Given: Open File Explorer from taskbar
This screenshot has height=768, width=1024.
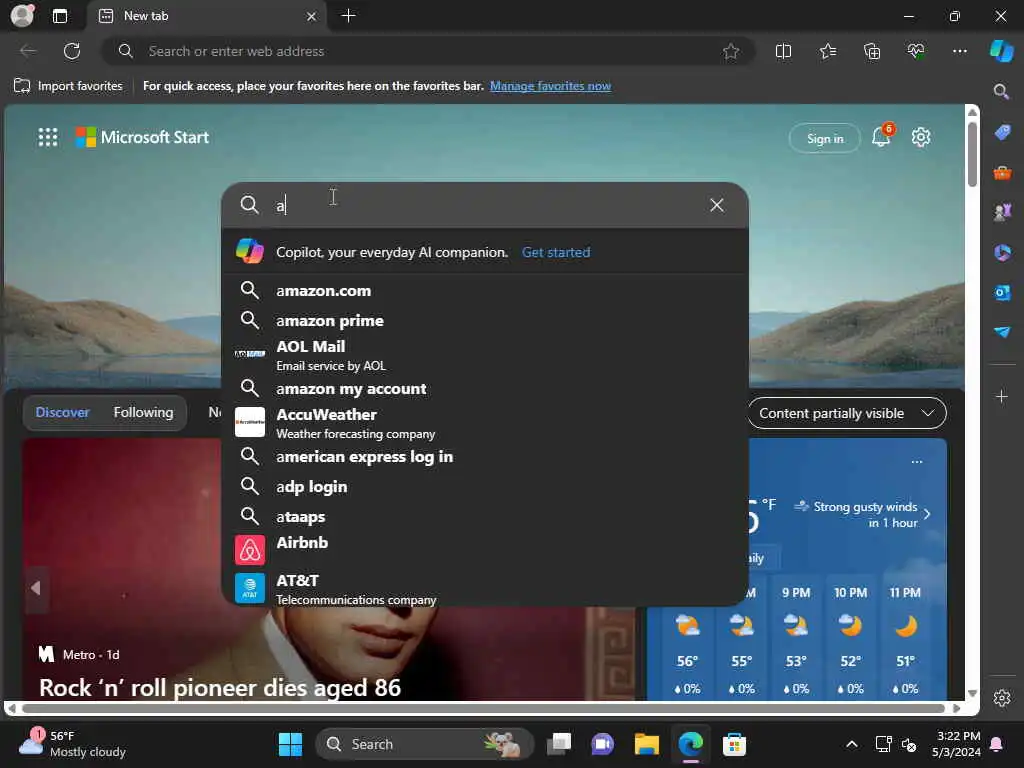Looking at the screenshot, I should [x=646, y=744].
